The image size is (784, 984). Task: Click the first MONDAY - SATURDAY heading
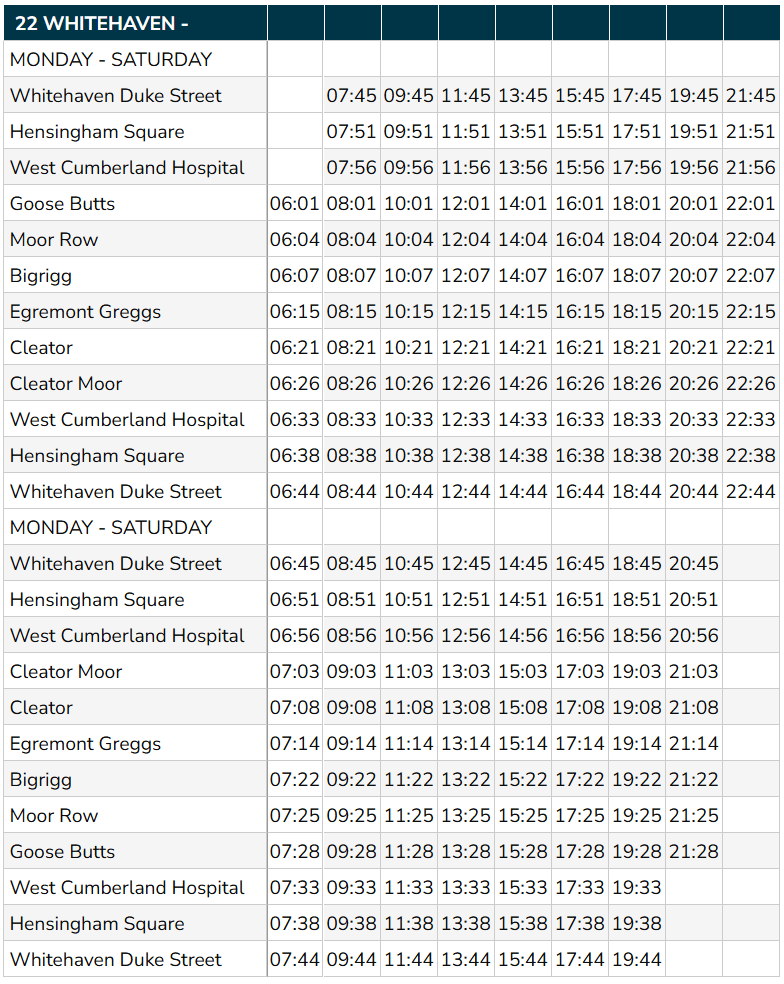point(111,60)
